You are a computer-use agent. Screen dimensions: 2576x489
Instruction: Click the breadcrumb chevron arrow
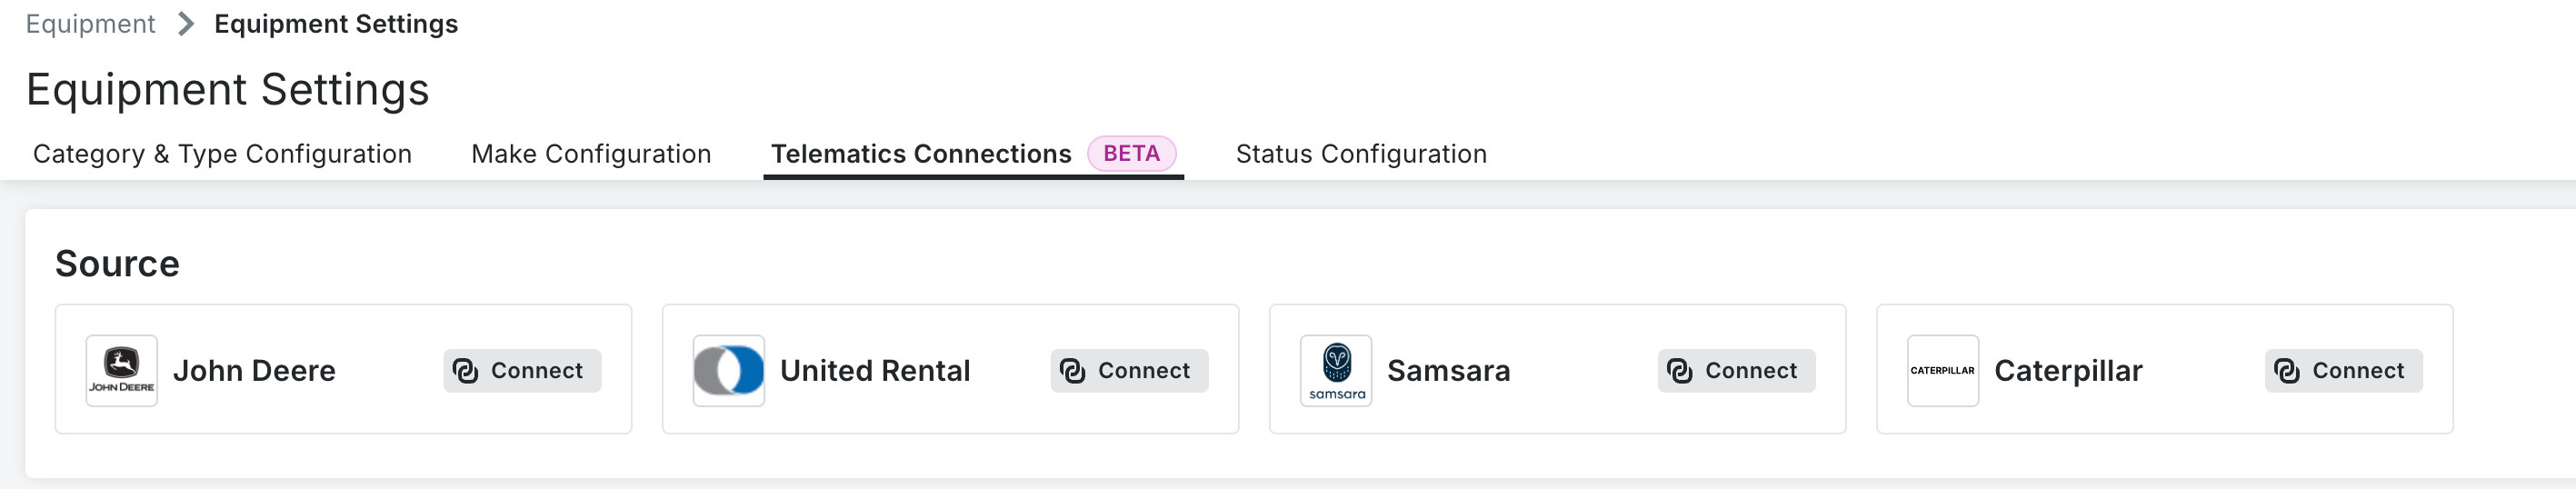point(185,24)
